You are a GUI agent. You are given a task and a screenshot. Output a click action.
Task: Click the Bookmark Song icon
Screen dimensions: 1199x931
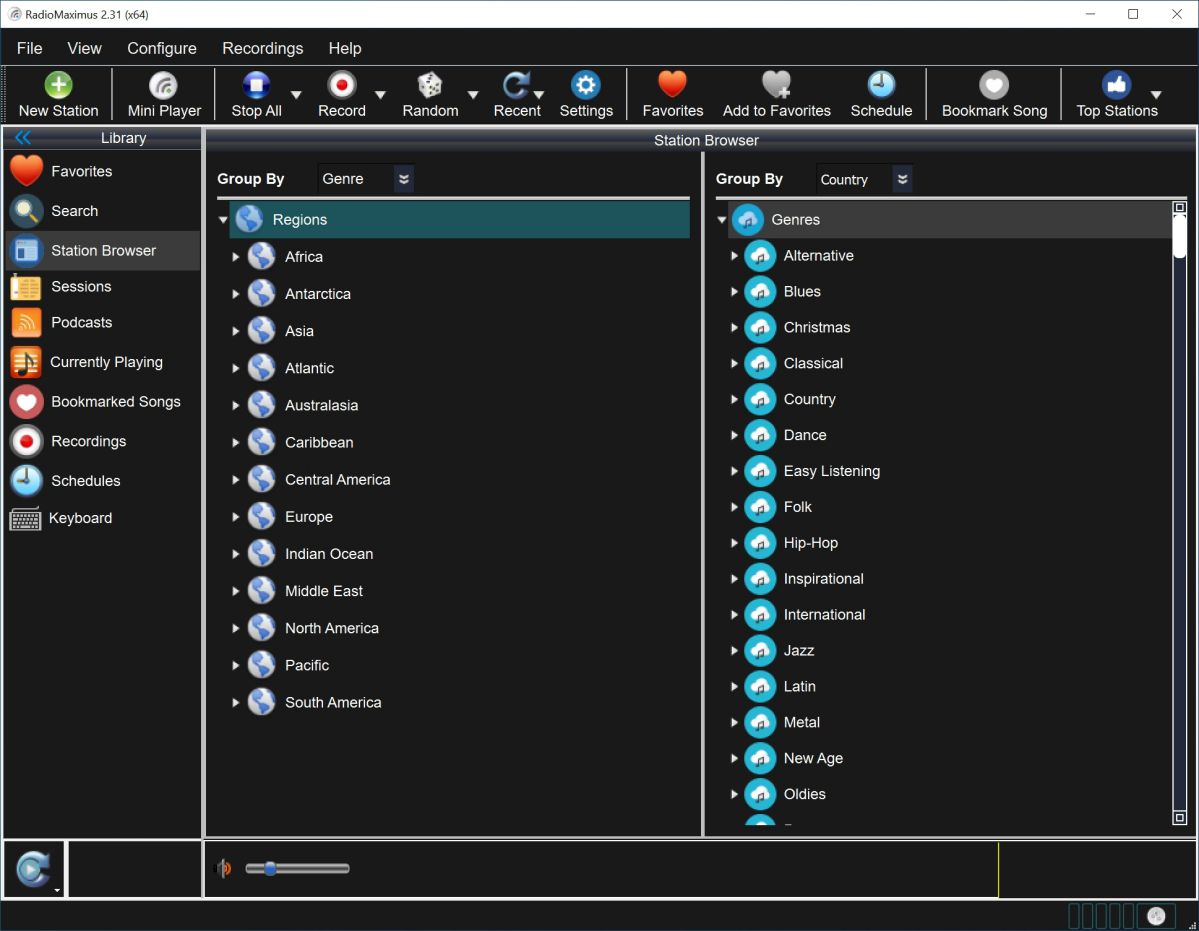(x=994, y=85)
